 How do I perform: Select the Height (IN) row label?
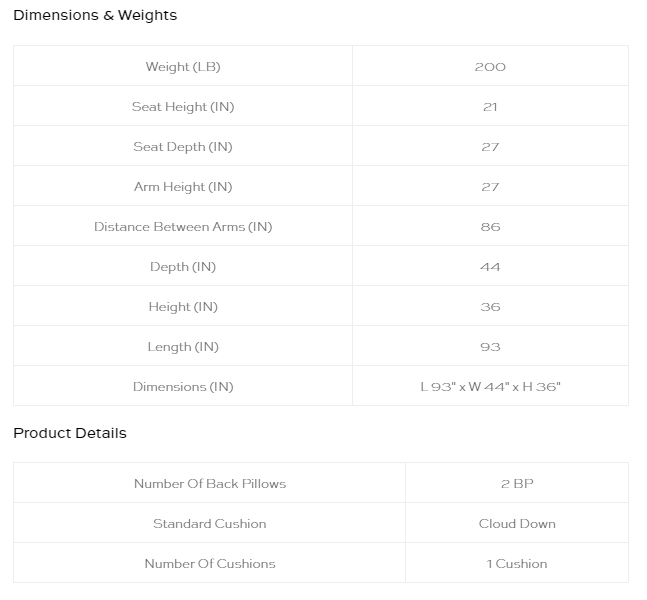pyautogui.click(x=183, y=307)
